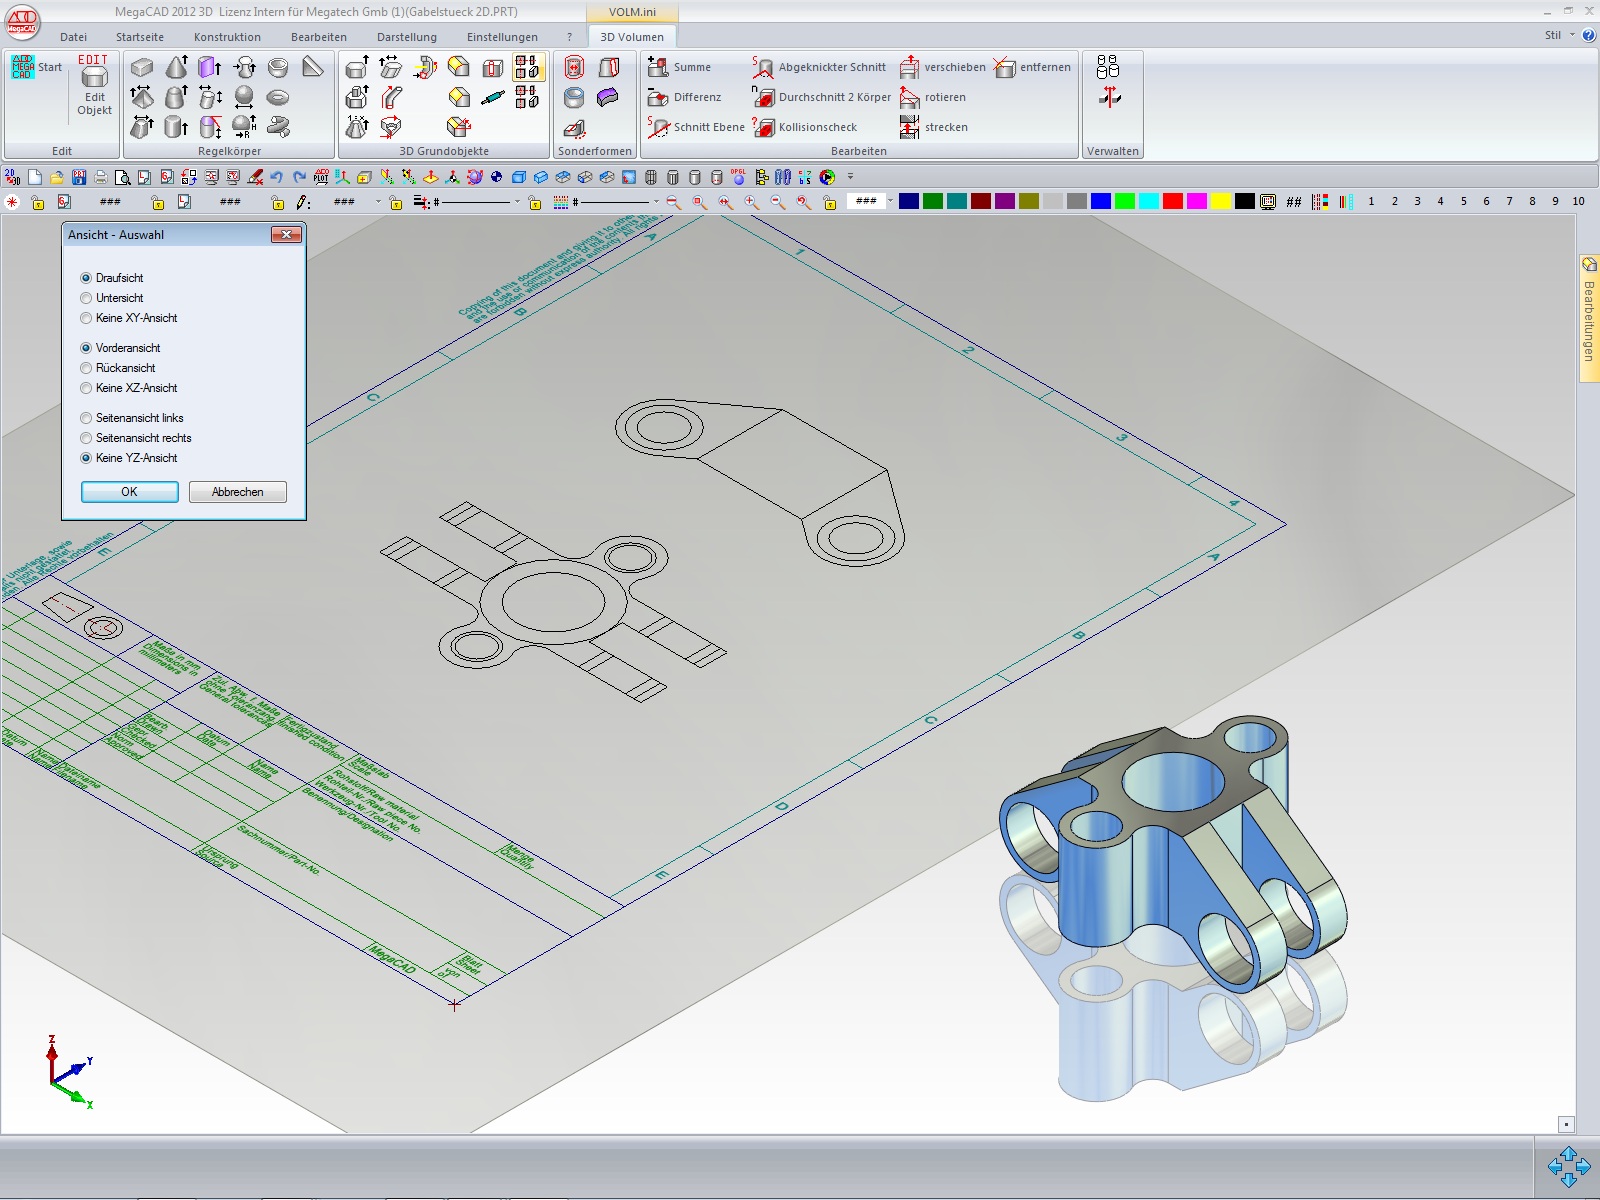Run the Kollisionscheck tool

tap(806, 127)
